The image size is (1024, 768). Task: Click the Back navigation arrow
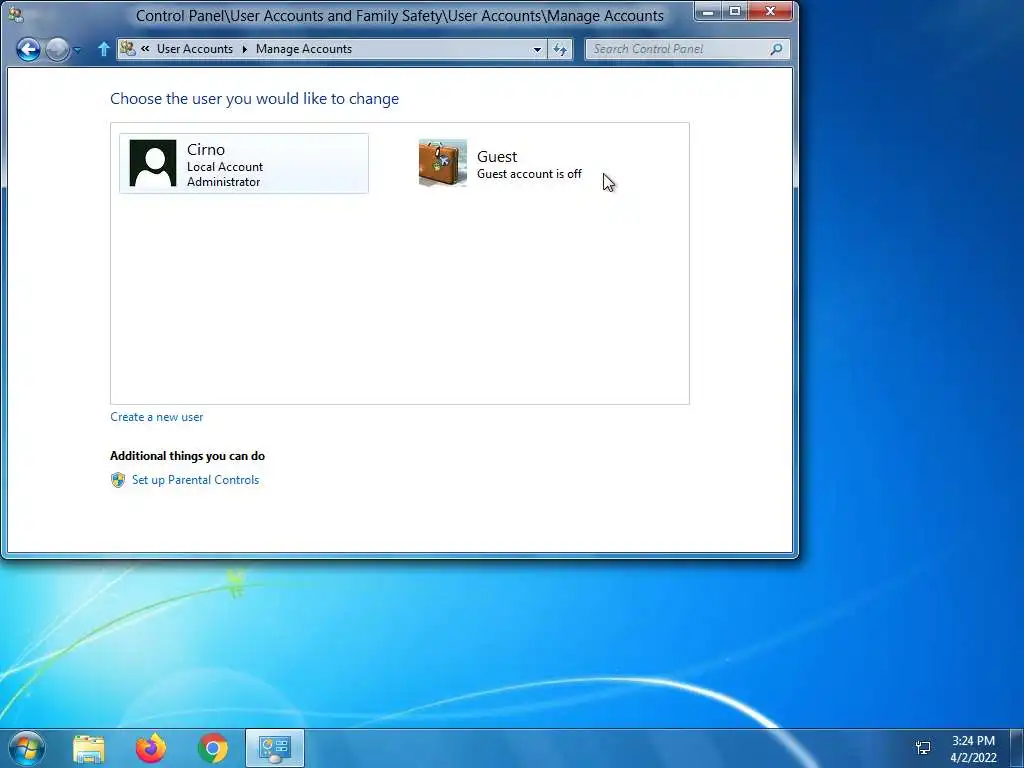click(28, 49)
